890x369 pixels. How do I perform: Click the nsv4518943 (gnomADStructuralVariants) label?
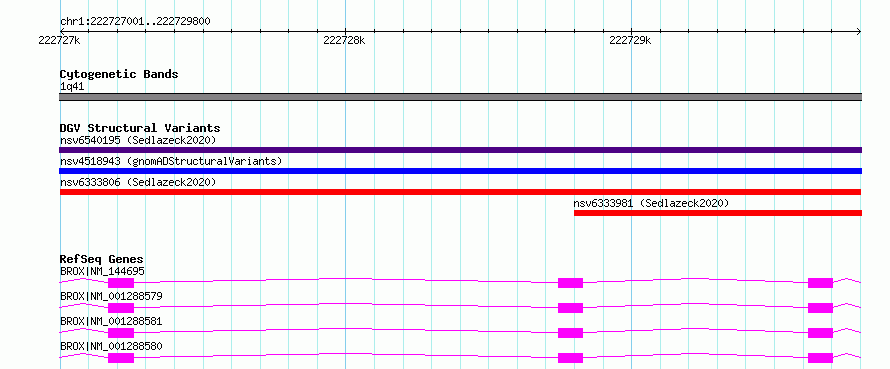click(x=171, y=161)
